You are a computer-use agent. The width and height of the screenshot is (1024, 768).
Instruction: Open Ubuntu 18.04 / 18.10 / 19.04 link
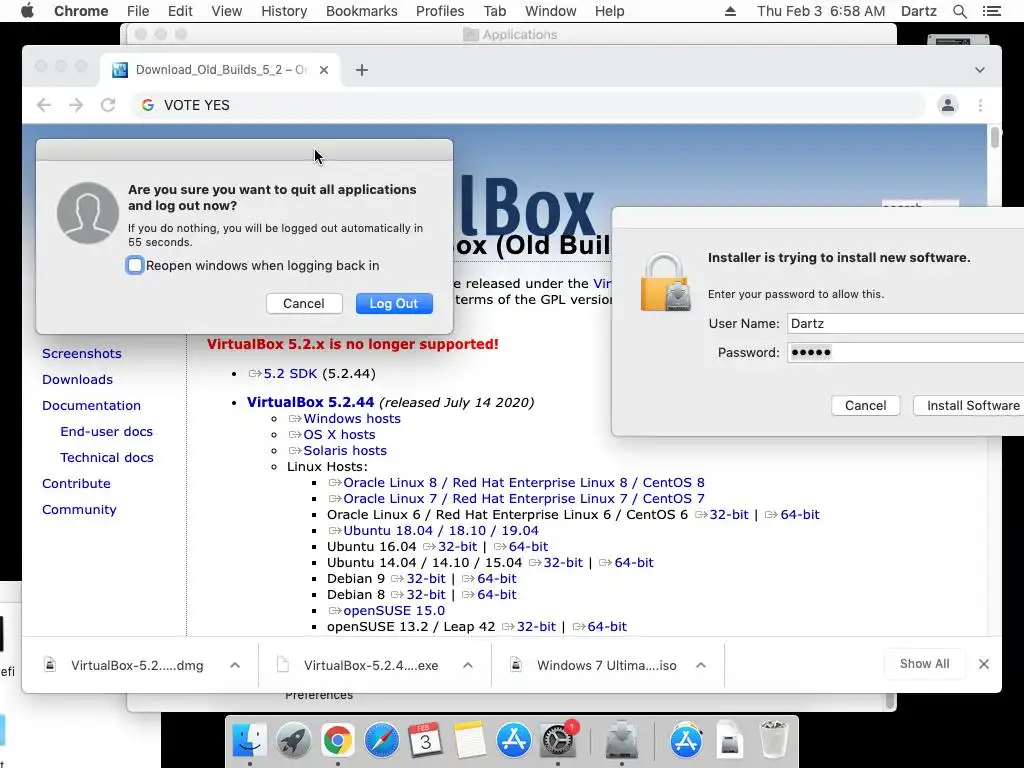[441, 531]
